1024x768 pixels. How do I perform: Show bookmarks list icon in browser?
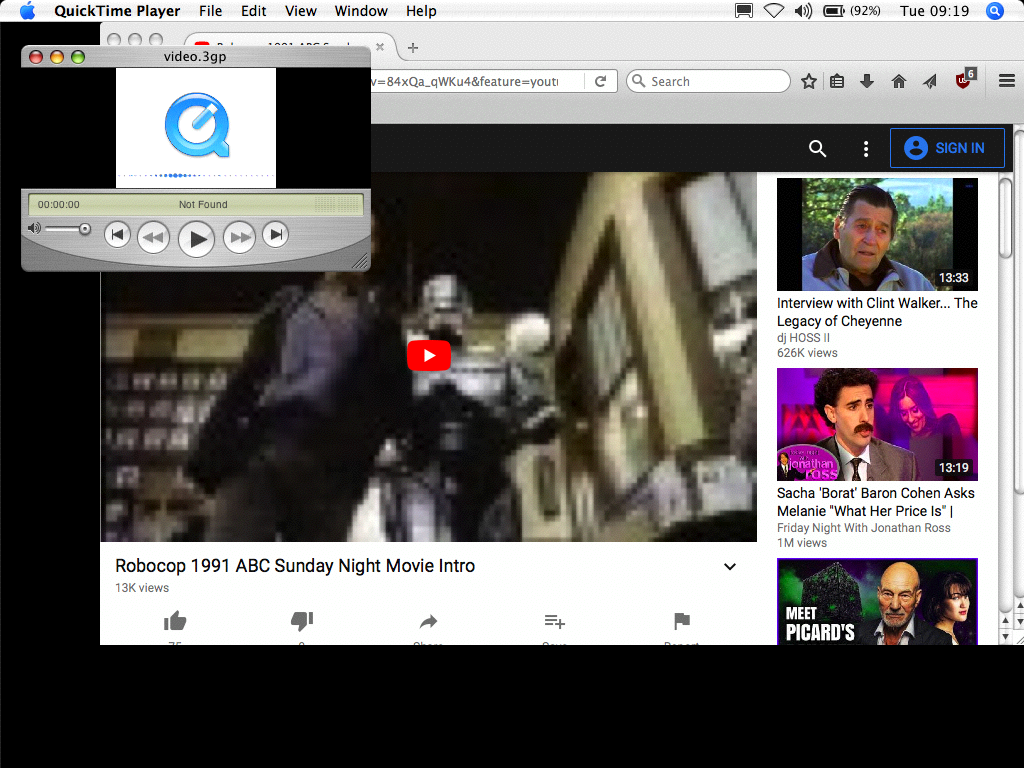[x=837, y=81]
